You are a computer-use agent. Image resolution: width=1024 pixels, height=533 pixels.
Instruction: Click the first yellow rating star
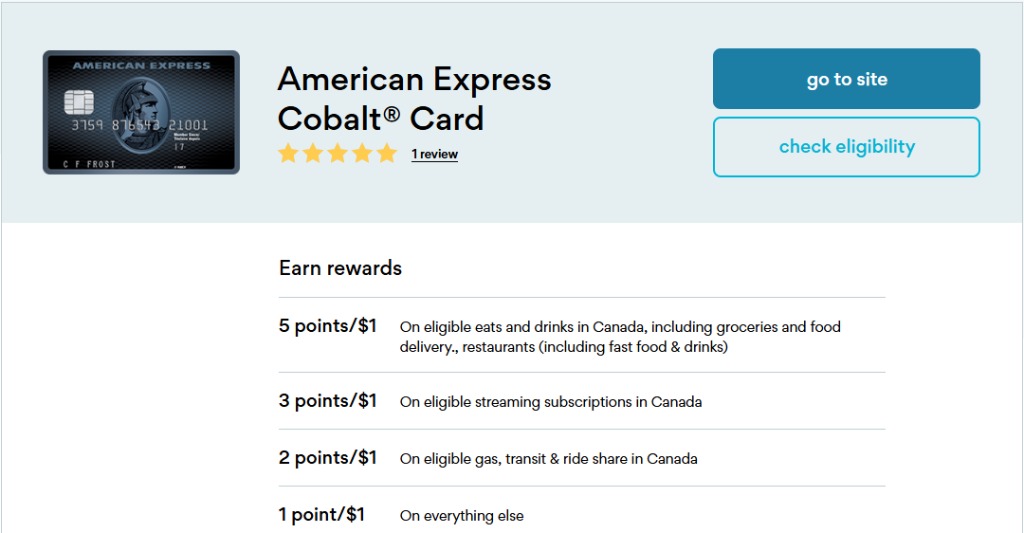tap(289, 154)
